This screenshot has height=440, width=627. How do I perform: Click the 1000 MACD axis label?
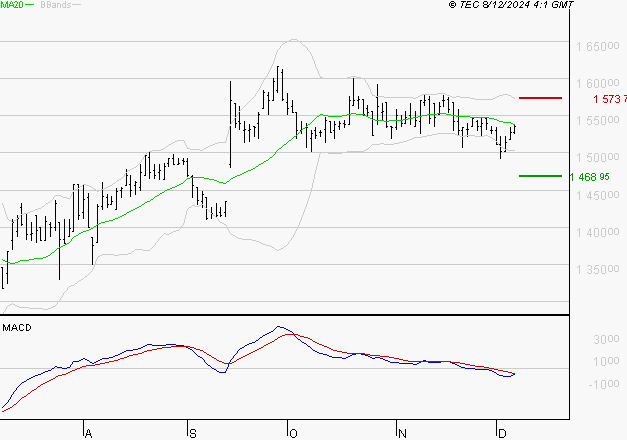coord(606,362)
